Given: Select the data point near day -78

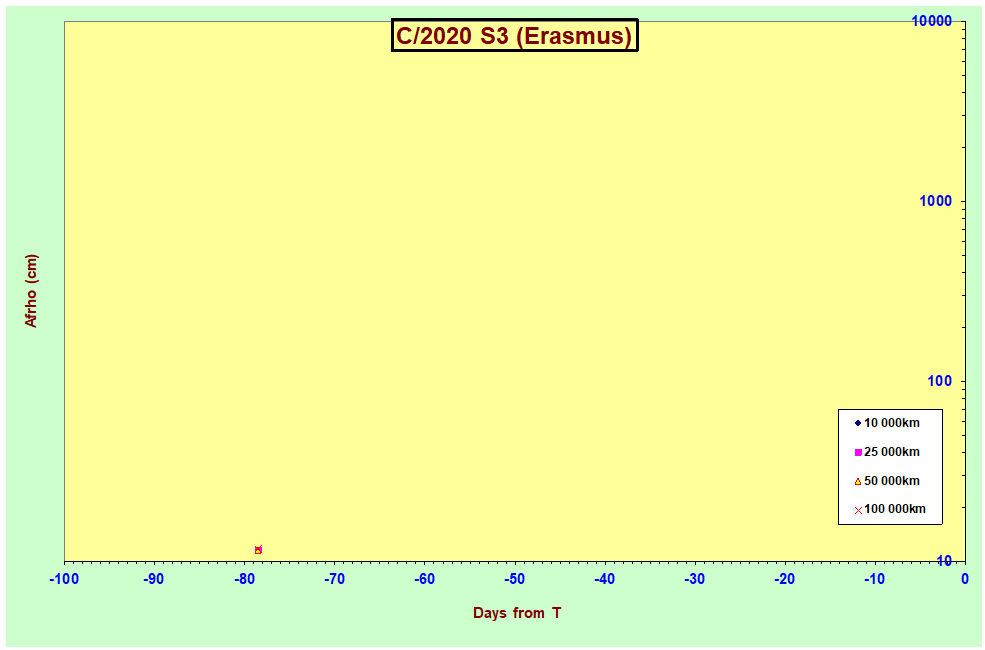Looking at the screenshot, I should (x=258, y=550).
